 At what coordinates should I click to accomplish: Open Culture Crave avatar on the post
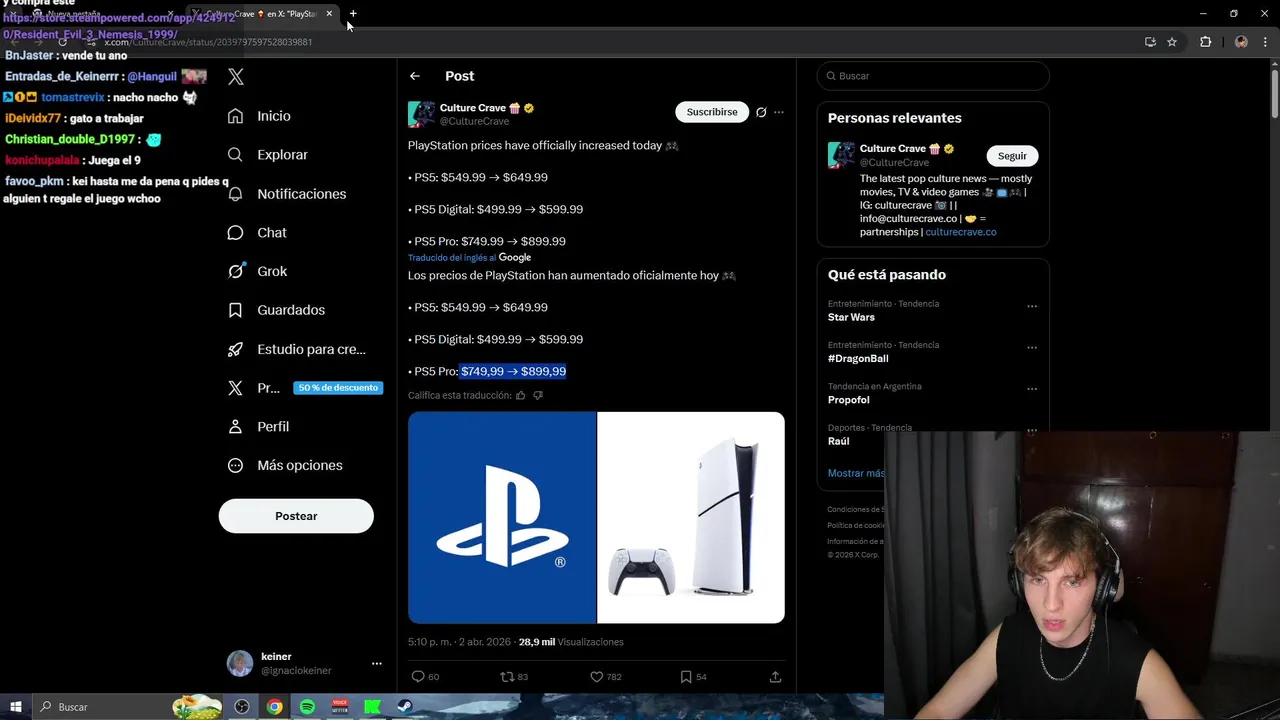click(x=421, y=114)
